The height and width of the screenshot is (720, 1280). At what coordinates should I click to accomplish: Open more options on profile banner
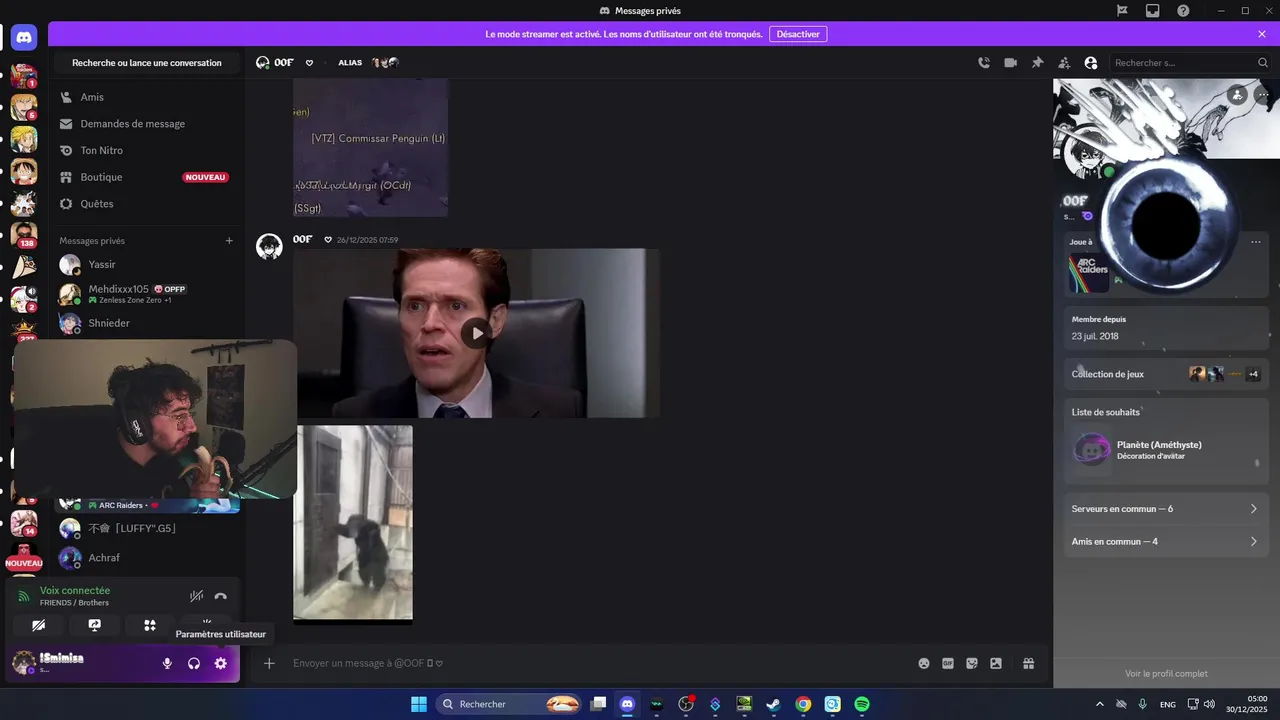[1264, 95]
